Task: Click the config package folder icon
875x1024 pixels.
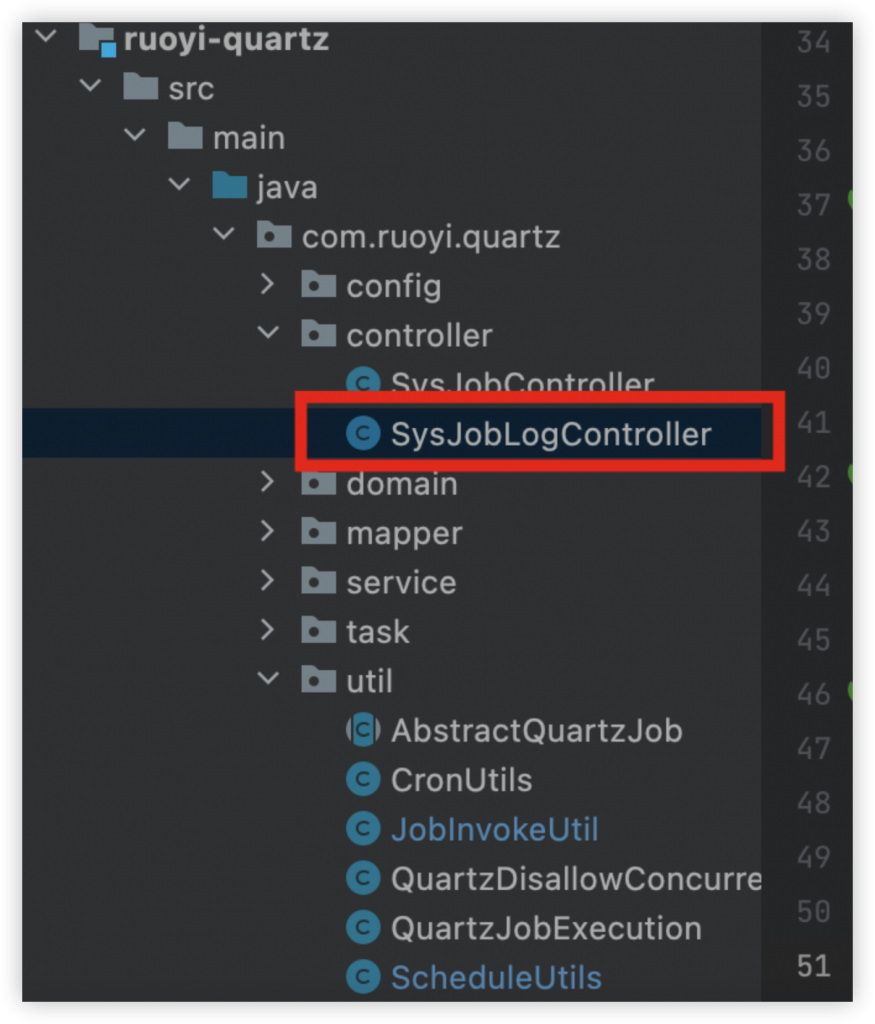Action: [318, 286]
